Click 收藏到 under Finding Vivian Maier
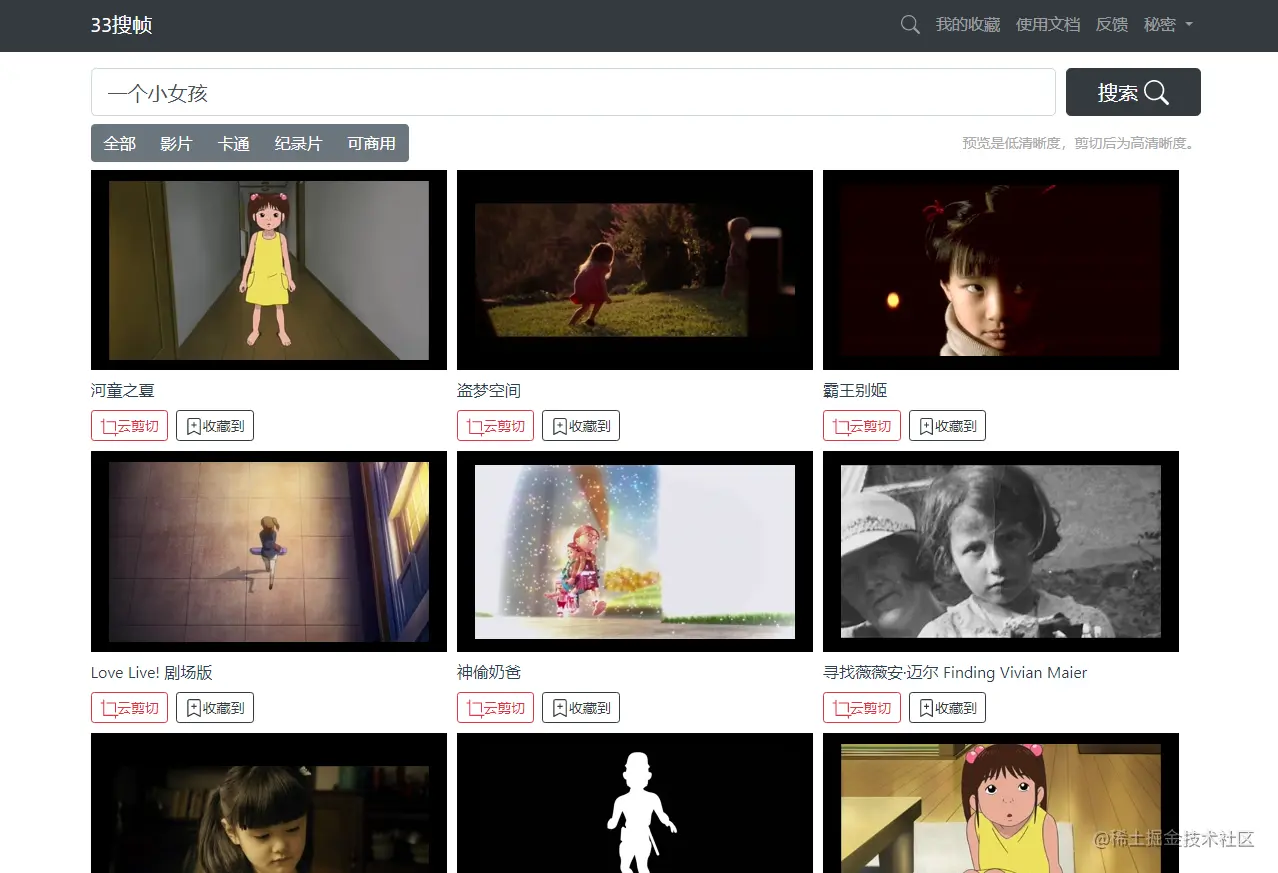 [x=947, y=708]
